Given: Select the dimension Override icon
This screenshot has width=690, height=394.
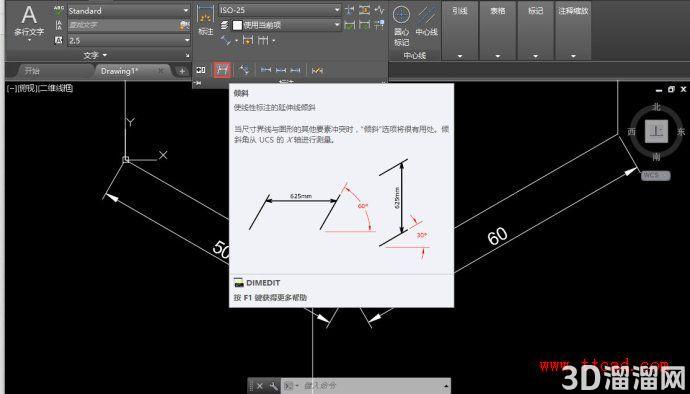Looking at the screenshot, I should click(x=317, y=70).
